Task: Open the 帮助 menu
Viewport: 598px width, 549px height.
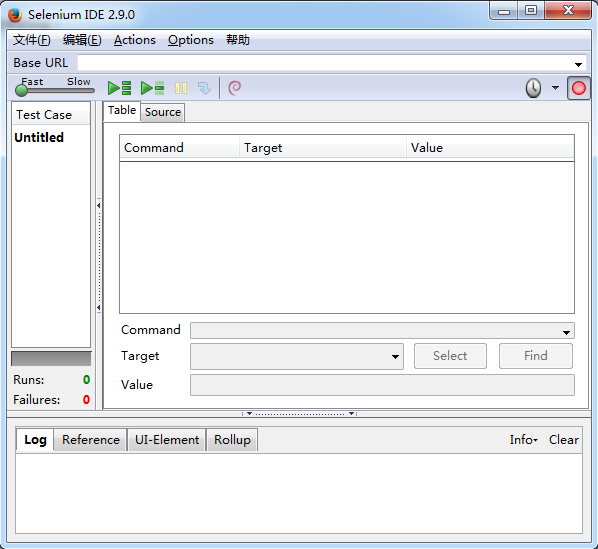Action: 238,40
